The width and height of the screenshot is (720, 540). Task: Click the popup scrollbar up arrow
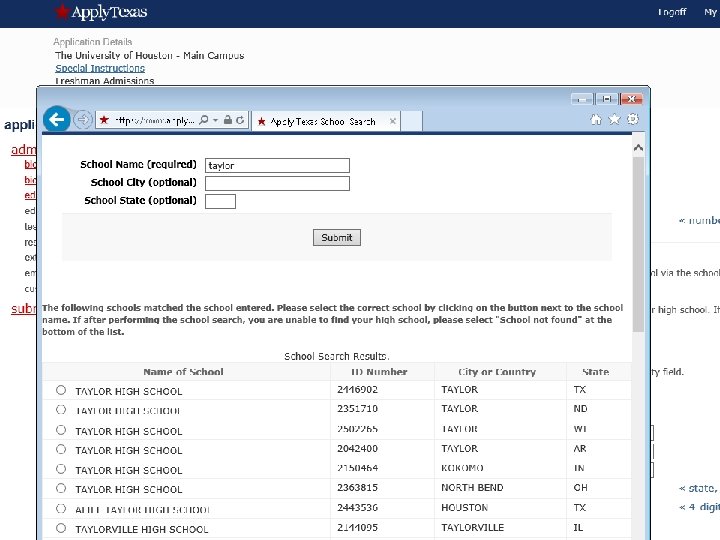coord(638,148)
